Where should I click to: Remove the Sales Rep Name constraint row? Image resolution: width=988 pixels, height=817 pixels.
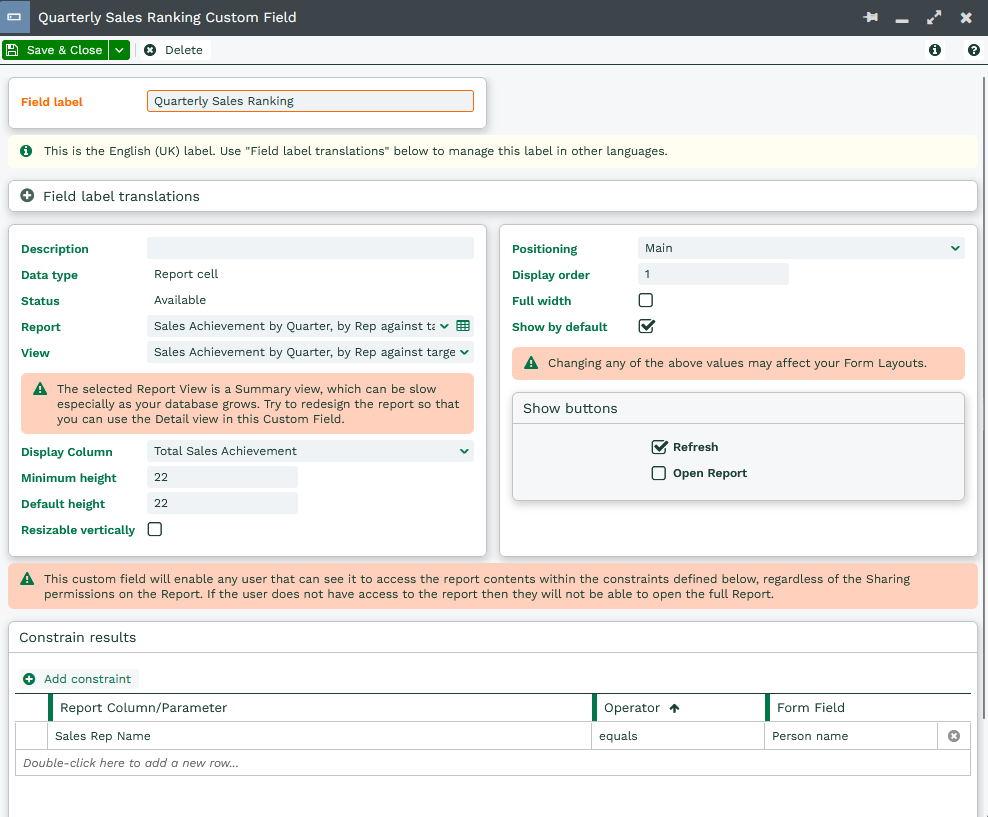point(953,736)
